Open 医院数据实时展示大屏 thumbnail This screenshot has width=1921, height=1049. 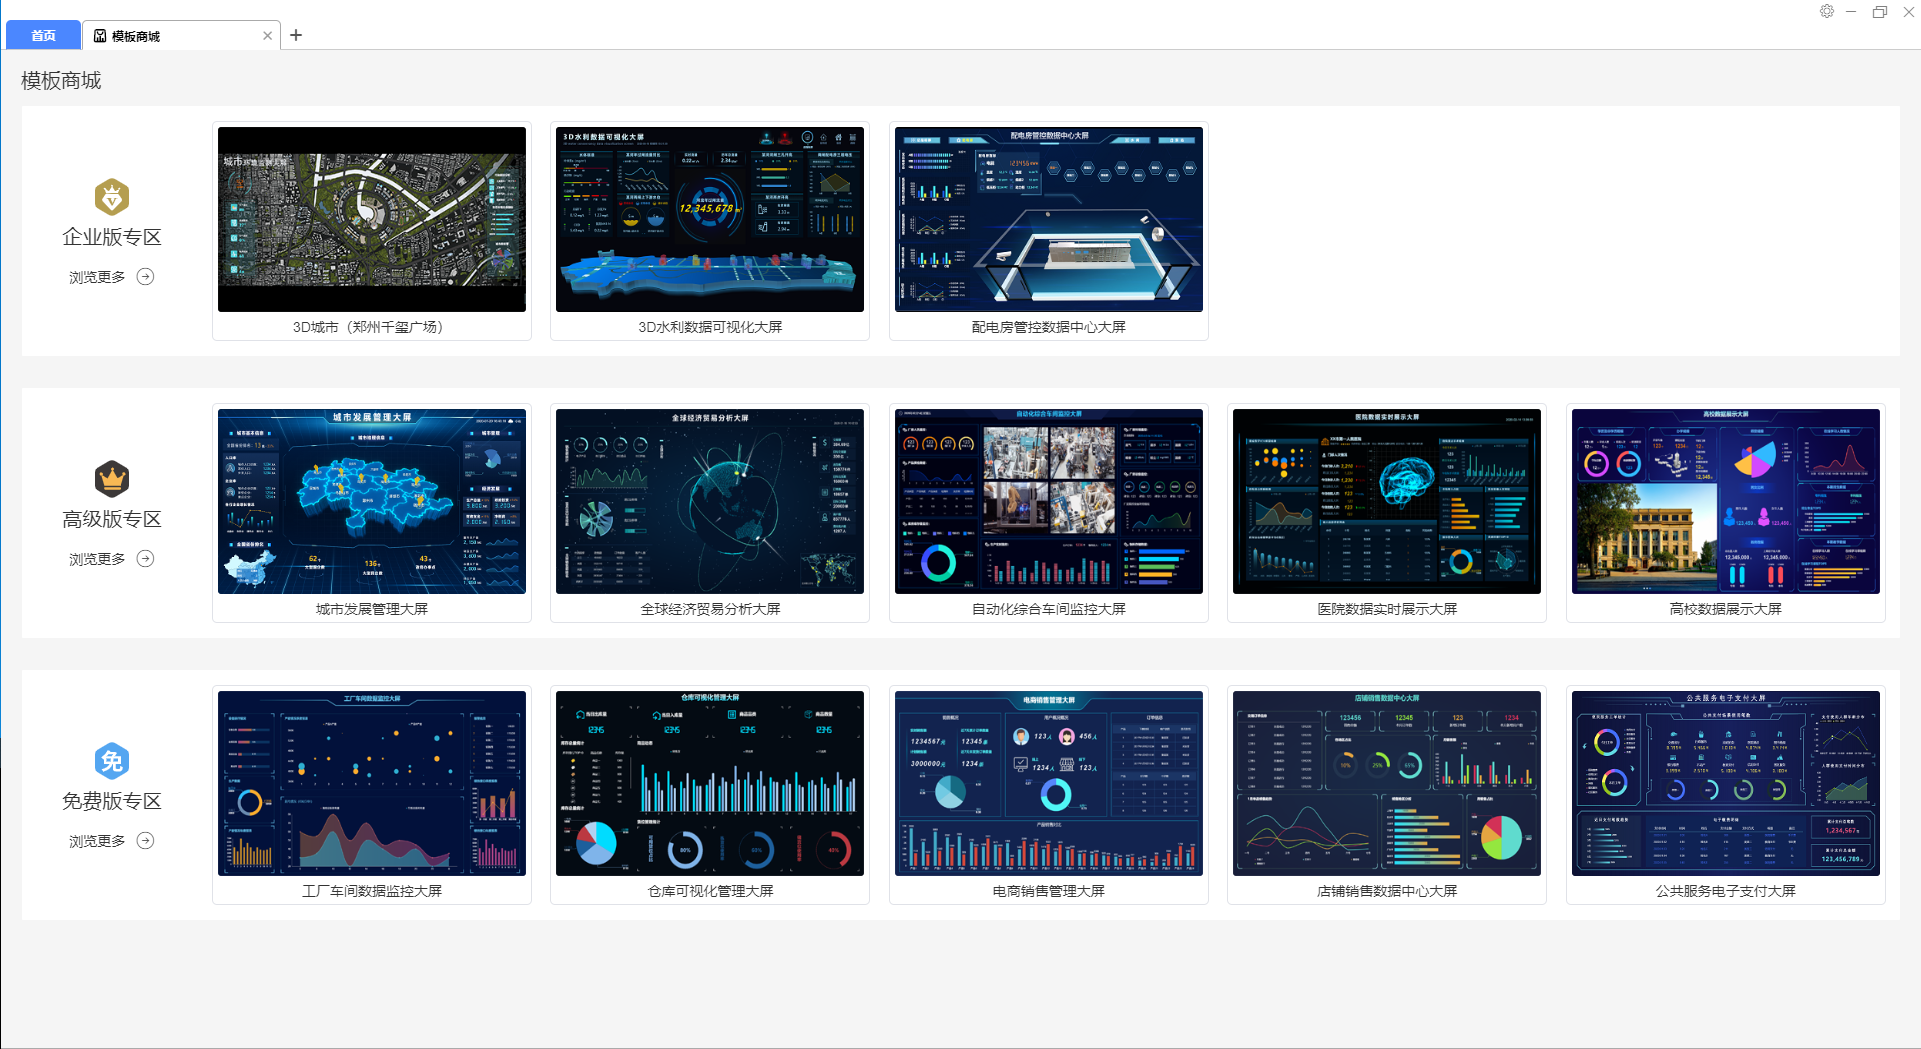click(1387, 501)
